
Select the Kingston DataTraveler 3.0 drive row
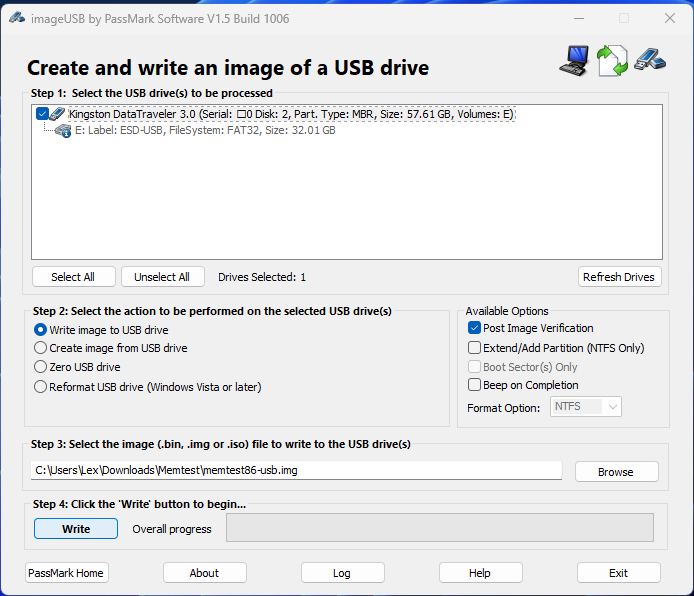(292, 114)
